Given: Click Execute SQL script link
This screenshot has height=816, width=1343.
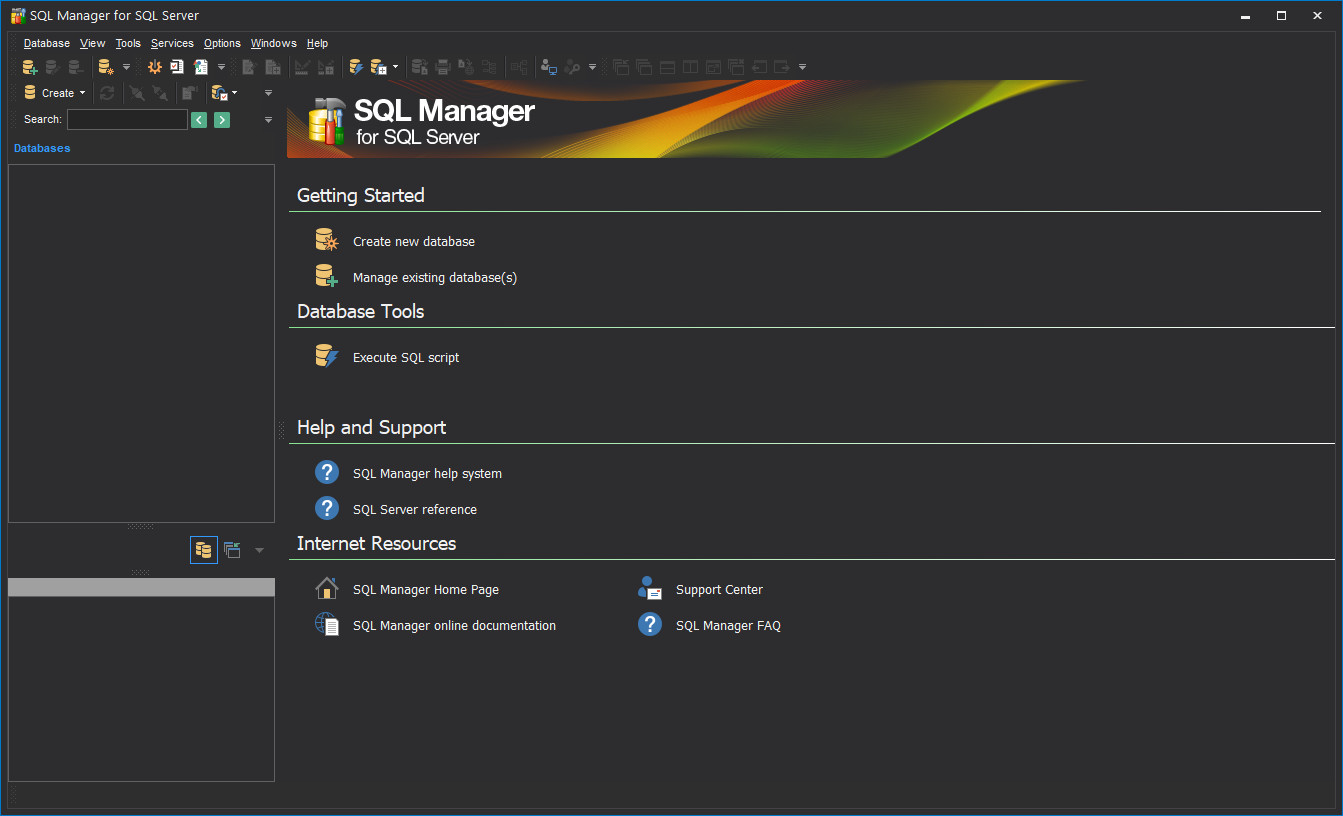Looking at the screenshot, I should [x=406, y=358].
